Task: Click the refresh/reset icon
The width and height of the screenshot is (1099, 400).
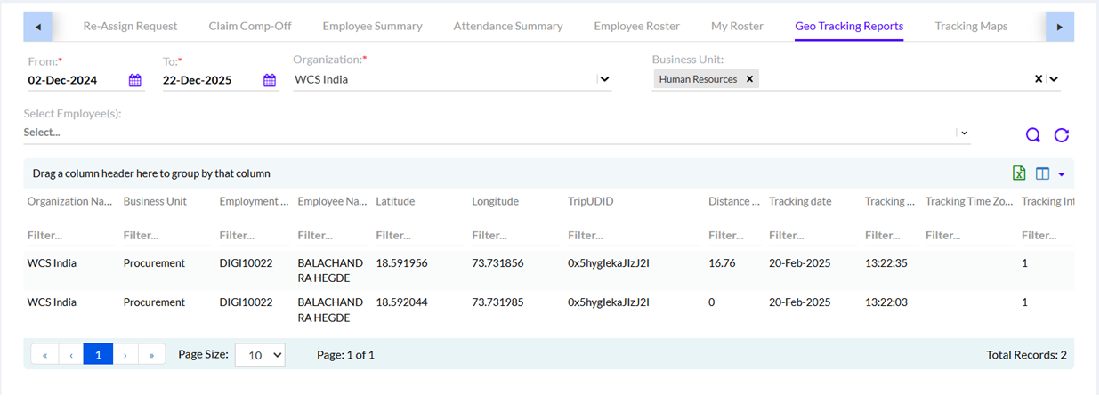Action: (1062, 135)
